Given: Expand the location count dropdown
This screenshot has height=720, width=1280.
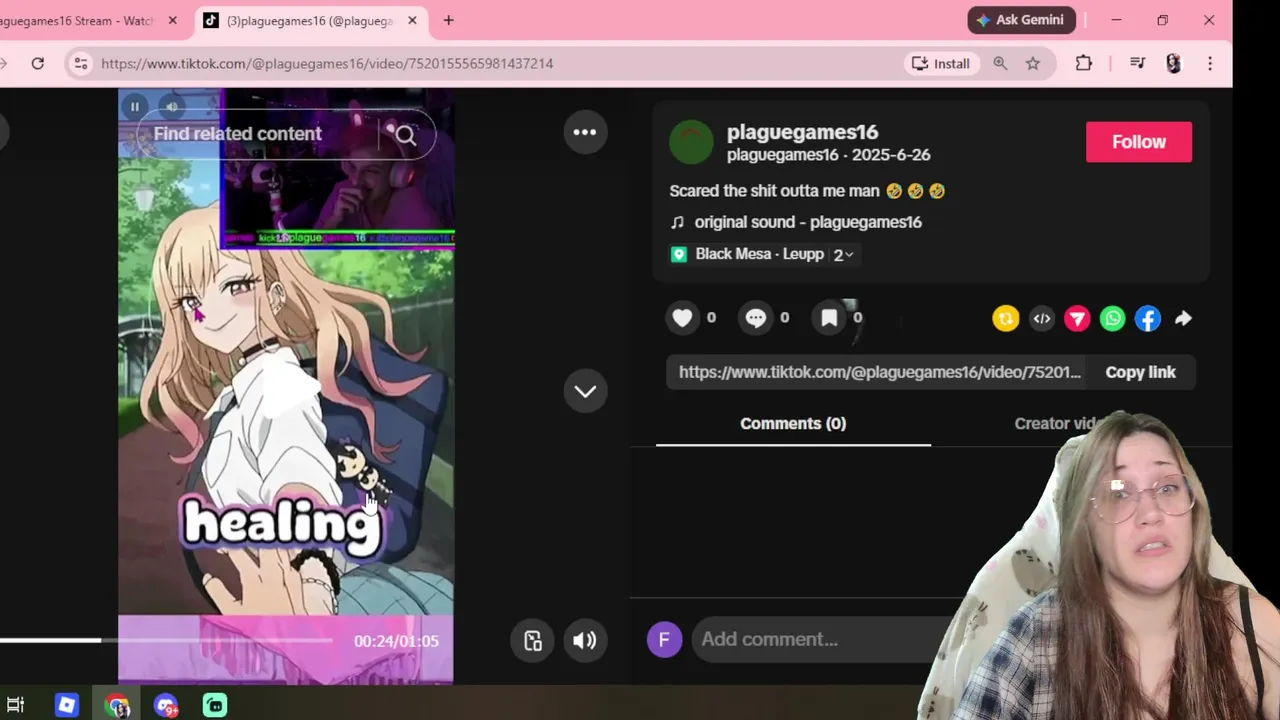Looking at the screenshot, I should point(843,255).
